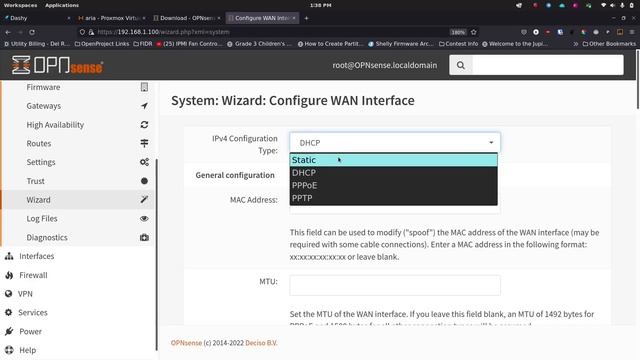This screenshot has width=640, height=360.
Task: Choose PPPoE from the dropdown list
Action: point(393,185)
